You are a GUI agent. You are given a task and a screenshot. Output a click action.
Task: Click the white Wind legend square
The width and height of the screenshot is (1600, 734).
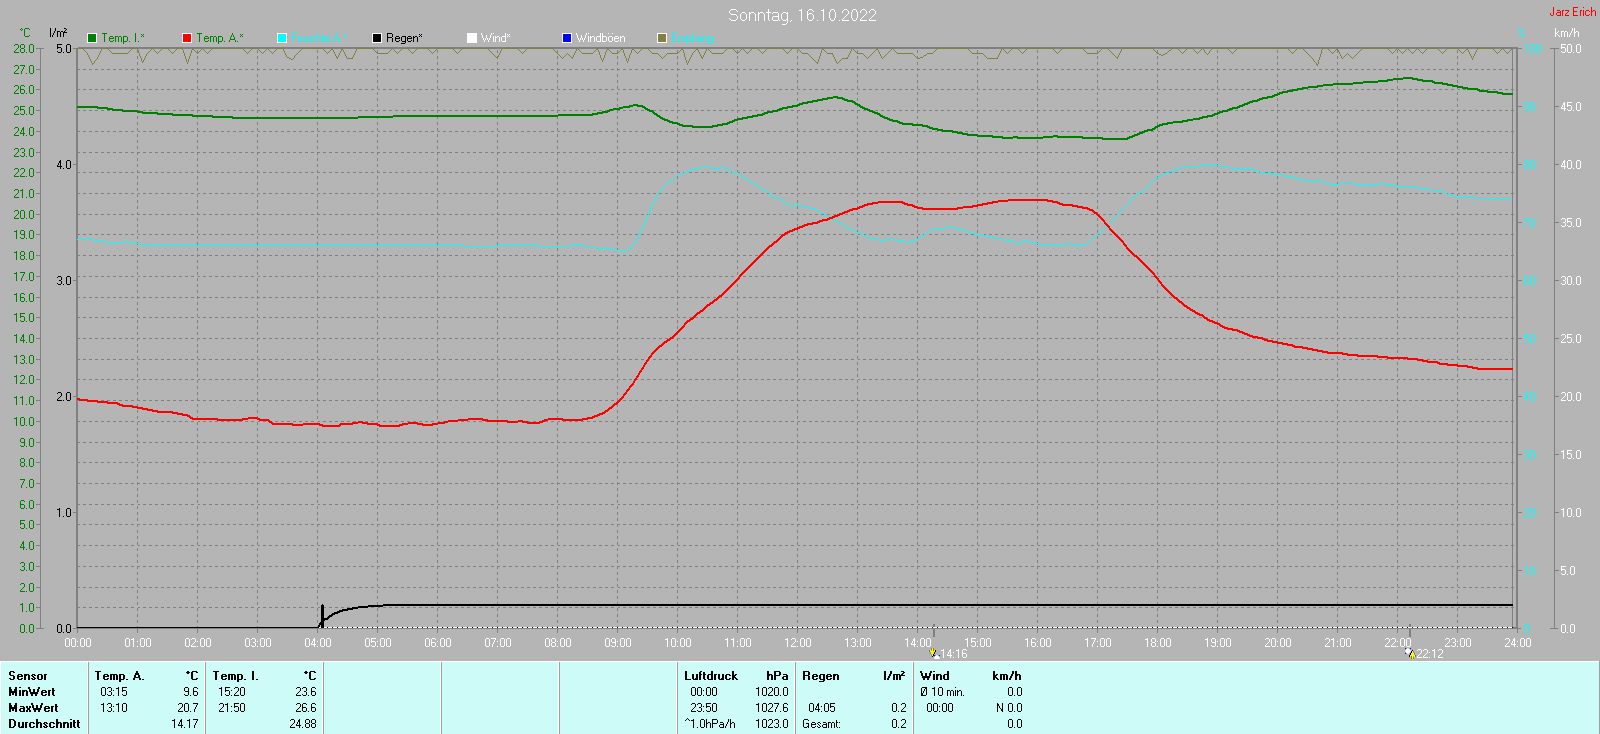[472, 38]
